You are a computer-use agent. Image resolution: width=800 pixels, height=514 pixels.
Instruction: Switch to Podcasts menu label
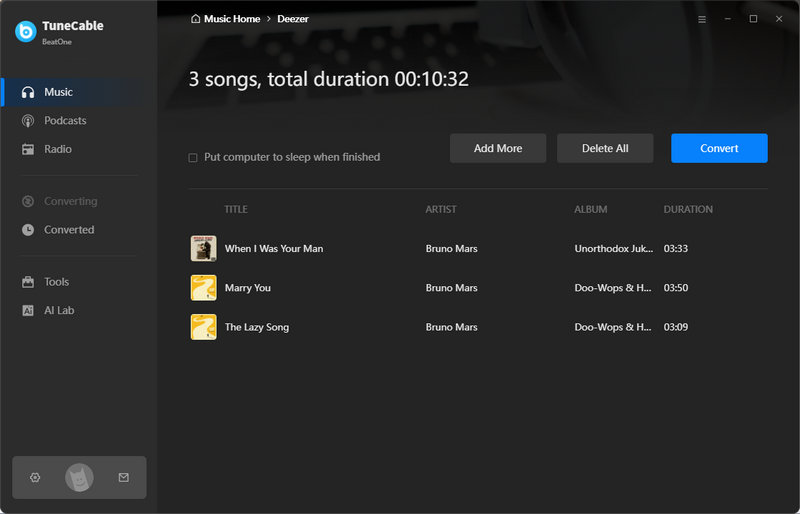[65, 120]
